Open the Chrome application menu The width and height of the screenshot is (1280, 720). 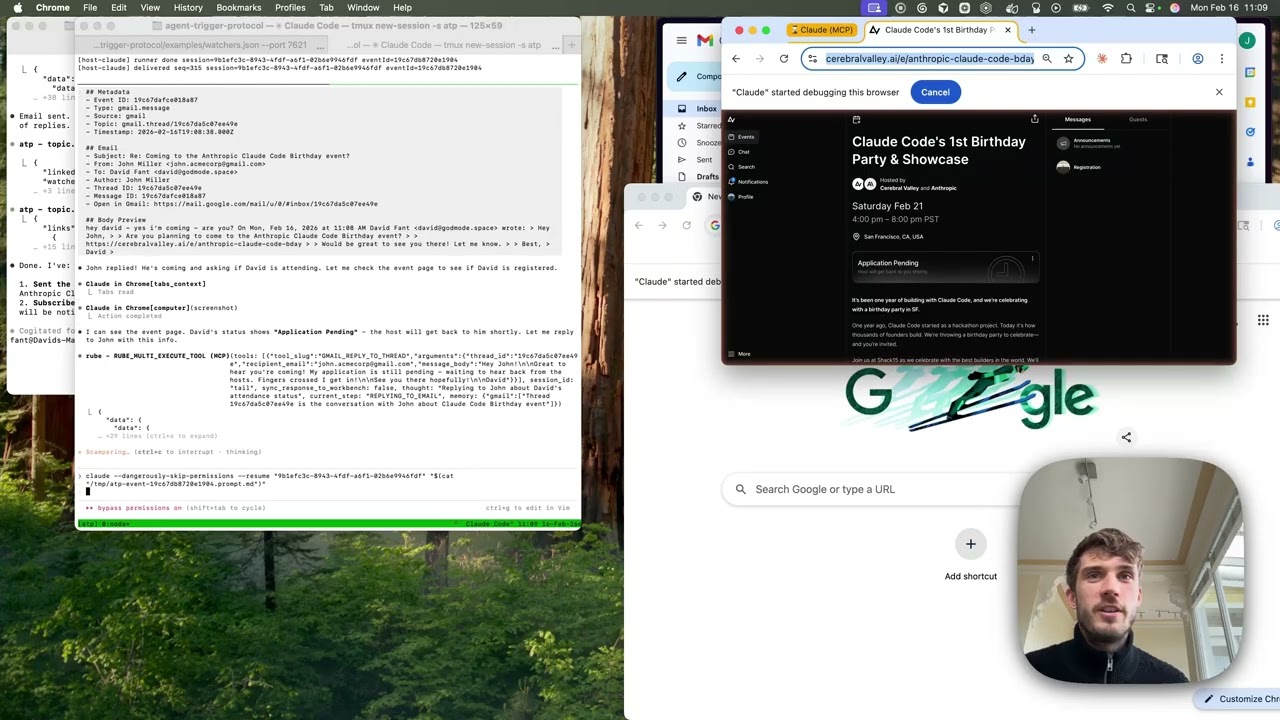[x=53, y=8]
